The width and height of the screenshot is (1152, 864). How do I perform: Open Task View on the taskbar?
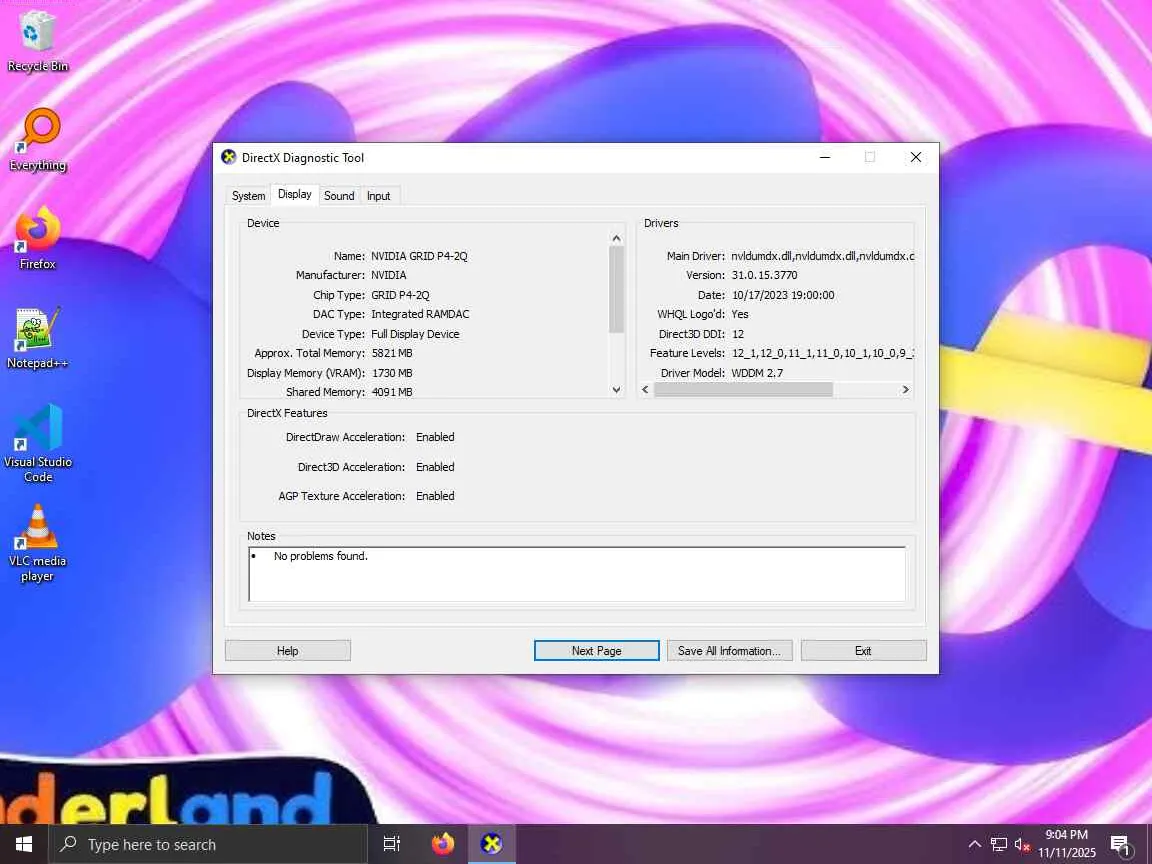click(x=392, y=844)
